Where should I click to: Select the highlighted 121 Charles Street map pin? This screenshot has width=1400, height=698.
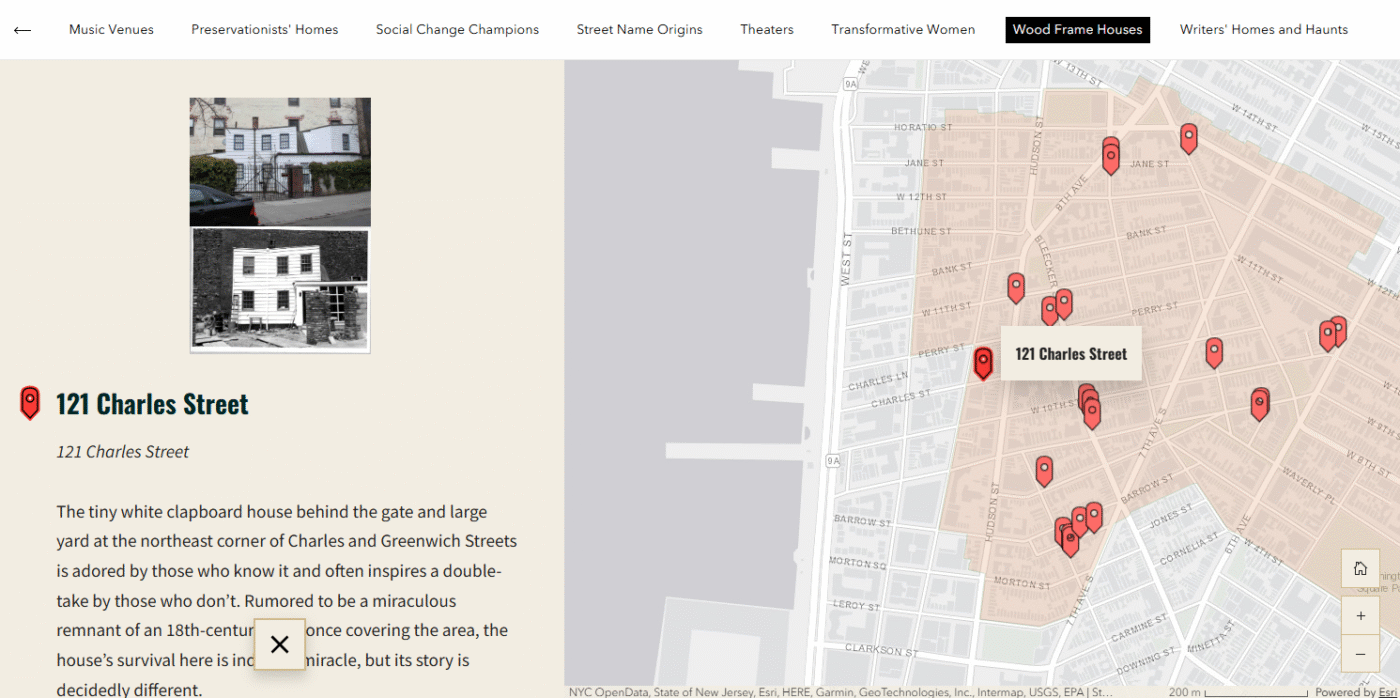pyautogui.click(x=983, y=362)
